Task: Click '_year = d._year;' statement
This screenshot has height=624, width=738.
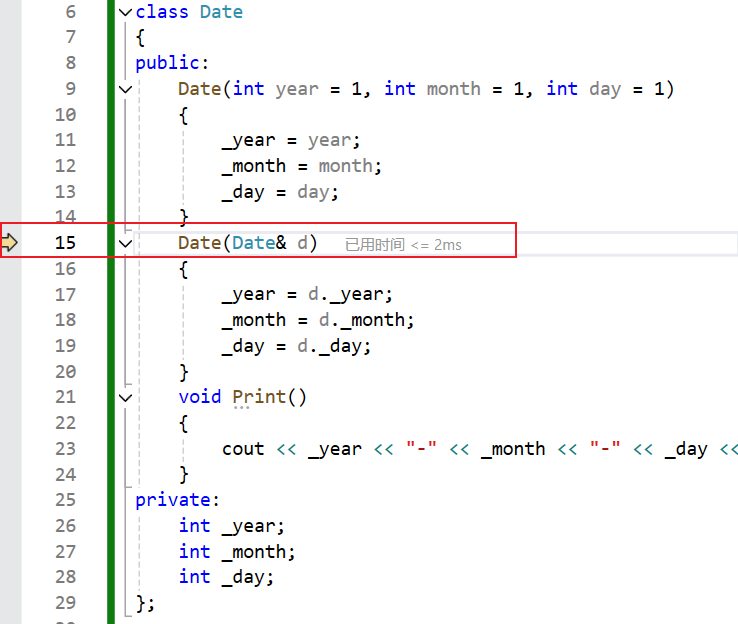Action: point(307,295)
